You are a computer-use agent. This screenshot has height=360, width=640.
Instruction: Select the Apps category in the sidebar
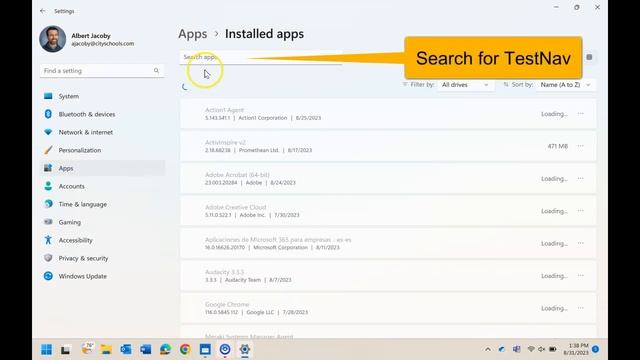point(102,168)
